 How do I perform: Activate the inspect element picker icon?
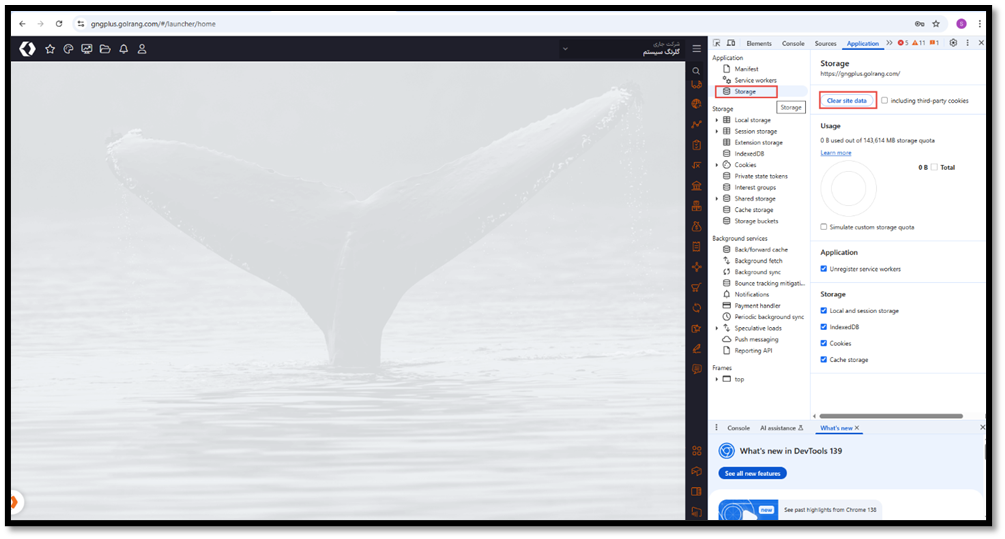pos(718,43)
